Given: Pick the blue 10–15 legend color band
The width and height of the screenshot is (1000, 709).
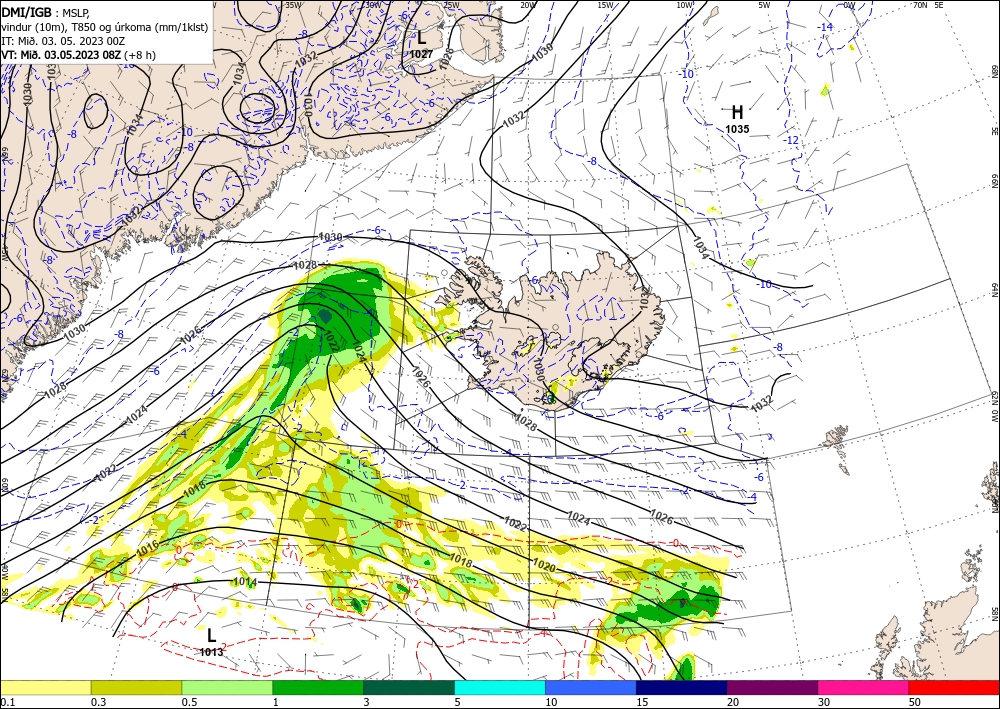Looking at the screenshot, I should [591, 687].
